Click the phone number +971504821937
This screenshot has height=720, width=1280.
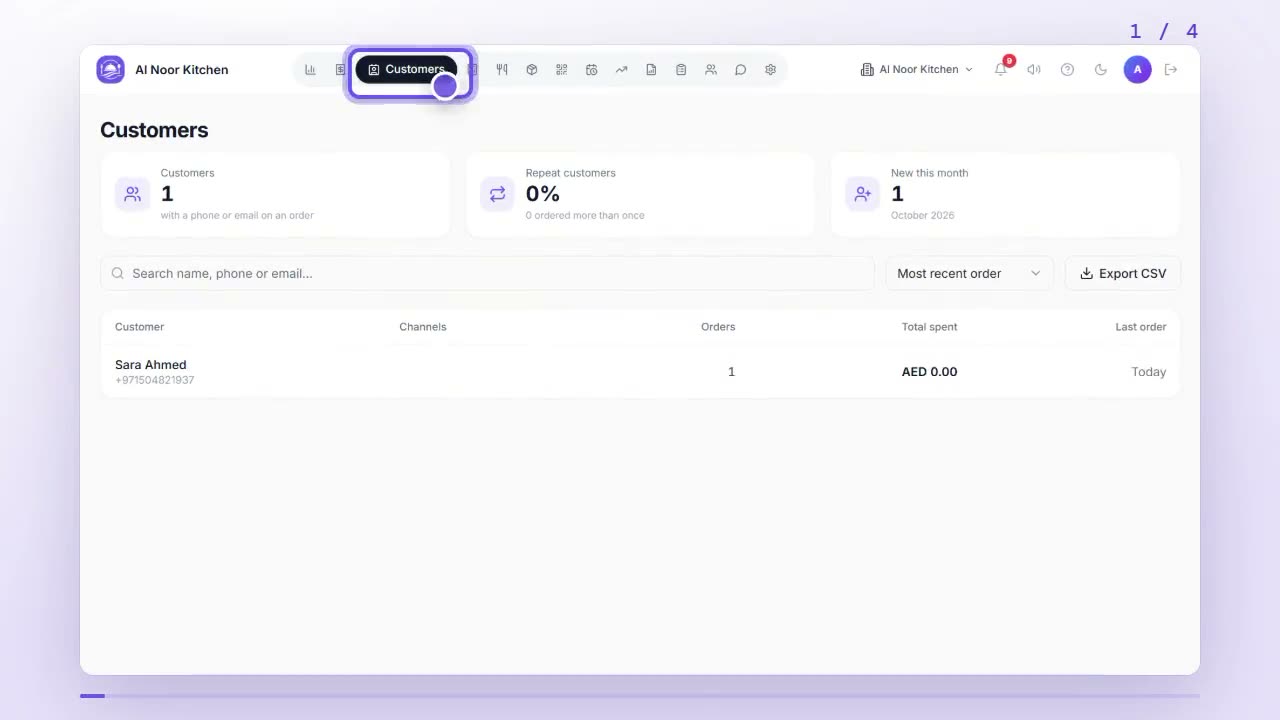[x=155, y=381]
